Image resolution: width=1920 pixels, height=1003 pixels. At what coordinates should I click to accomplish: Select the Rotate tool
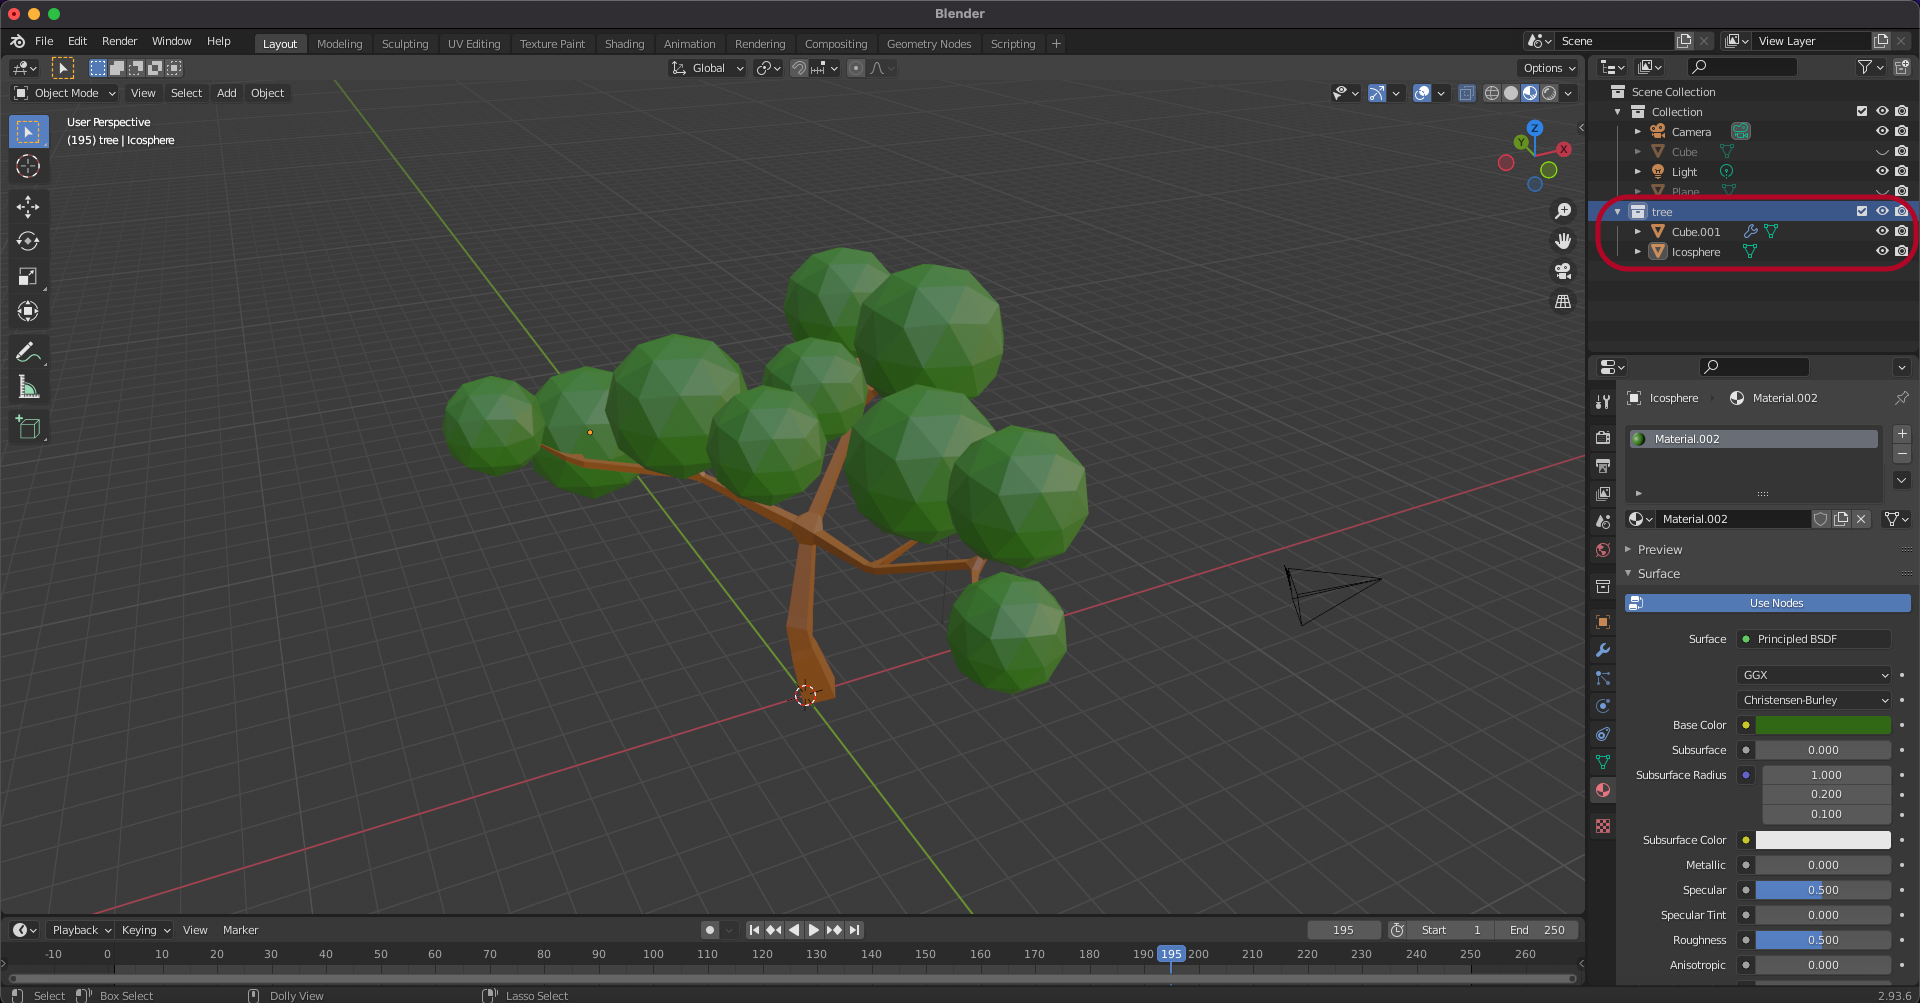point(28,242)
